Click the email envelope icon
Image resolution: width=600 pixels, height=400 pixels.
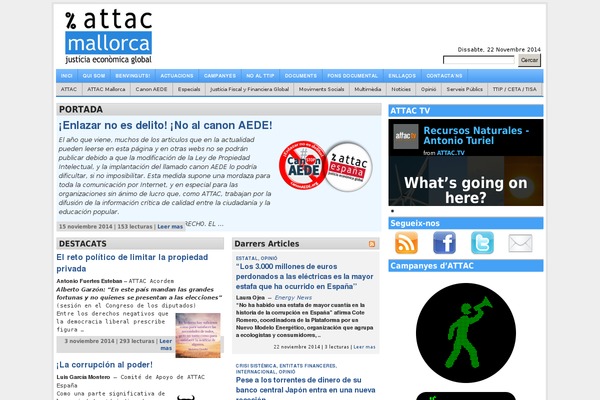click(x=520, y=243)
